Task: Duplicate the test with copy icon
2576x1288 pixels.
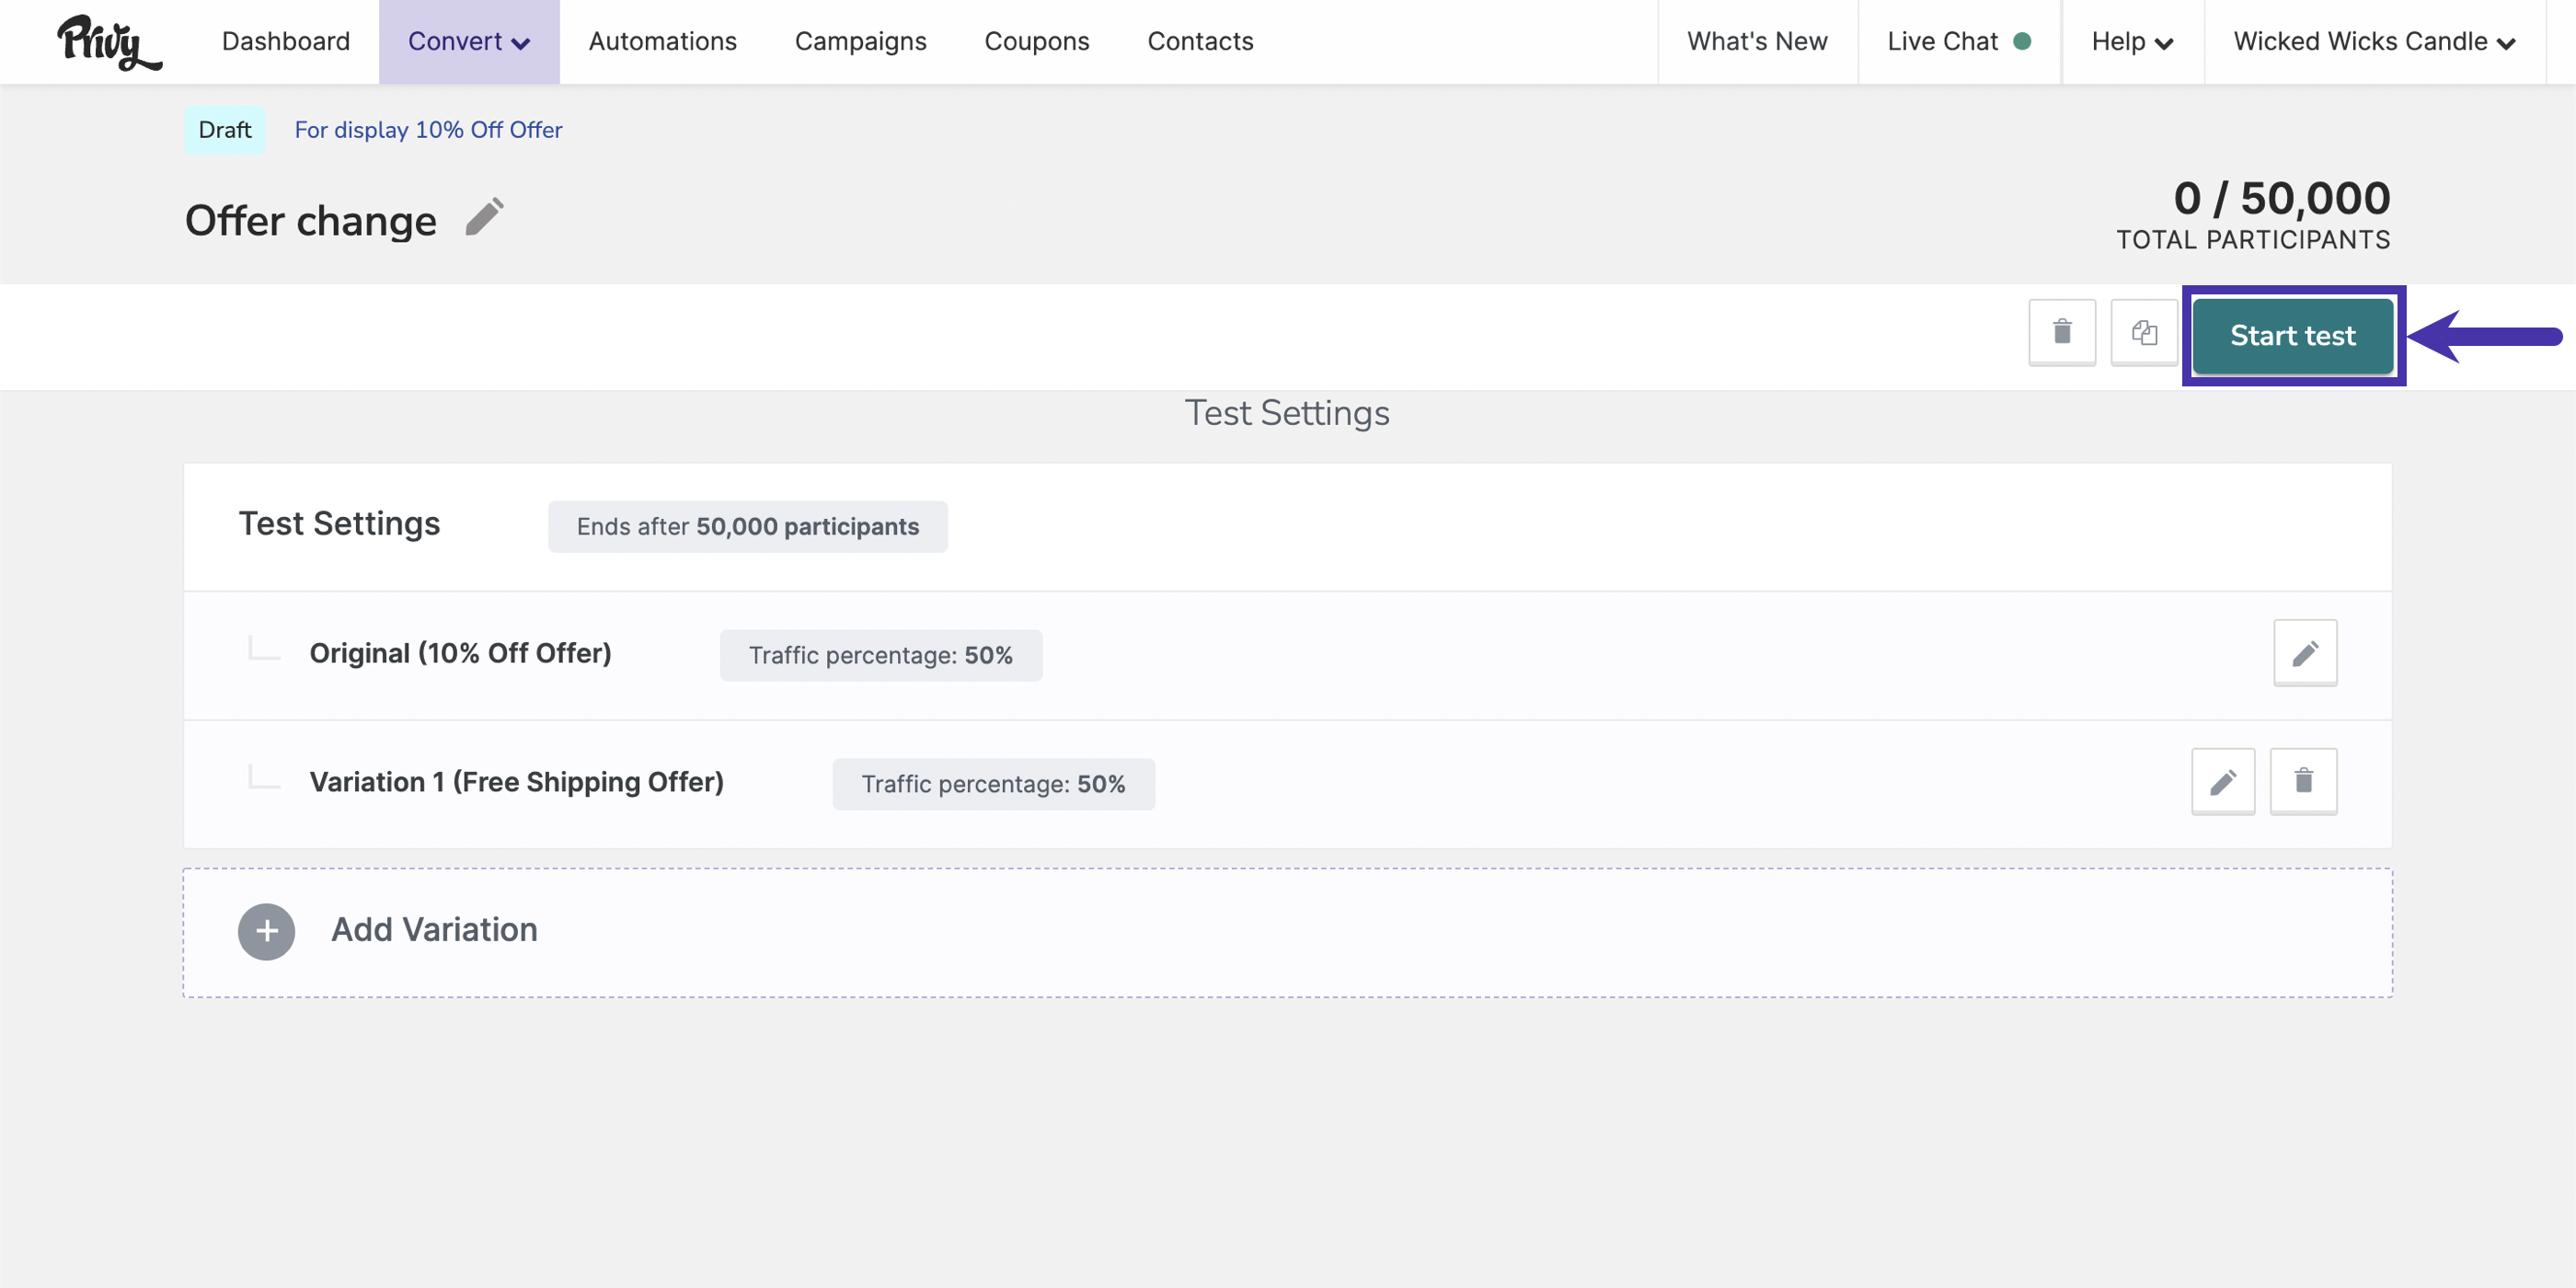Action: click(x=2144, y=332)
